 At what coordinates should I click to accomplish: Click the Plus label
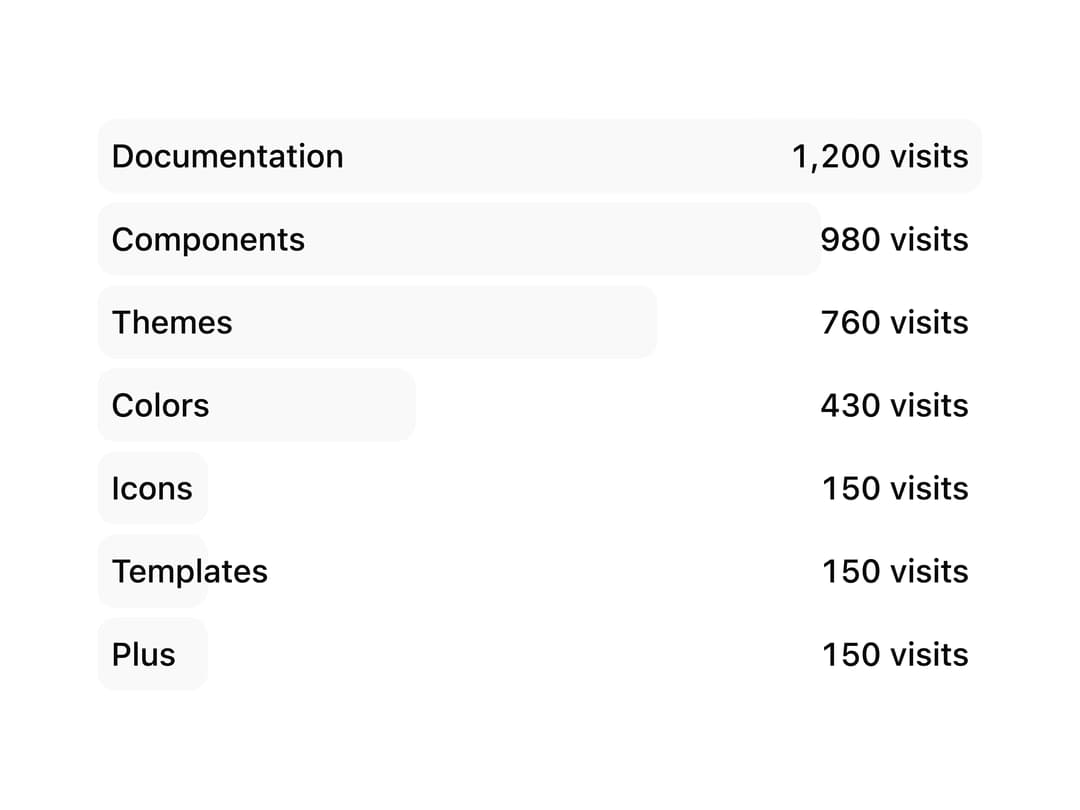tap(143, 654)
